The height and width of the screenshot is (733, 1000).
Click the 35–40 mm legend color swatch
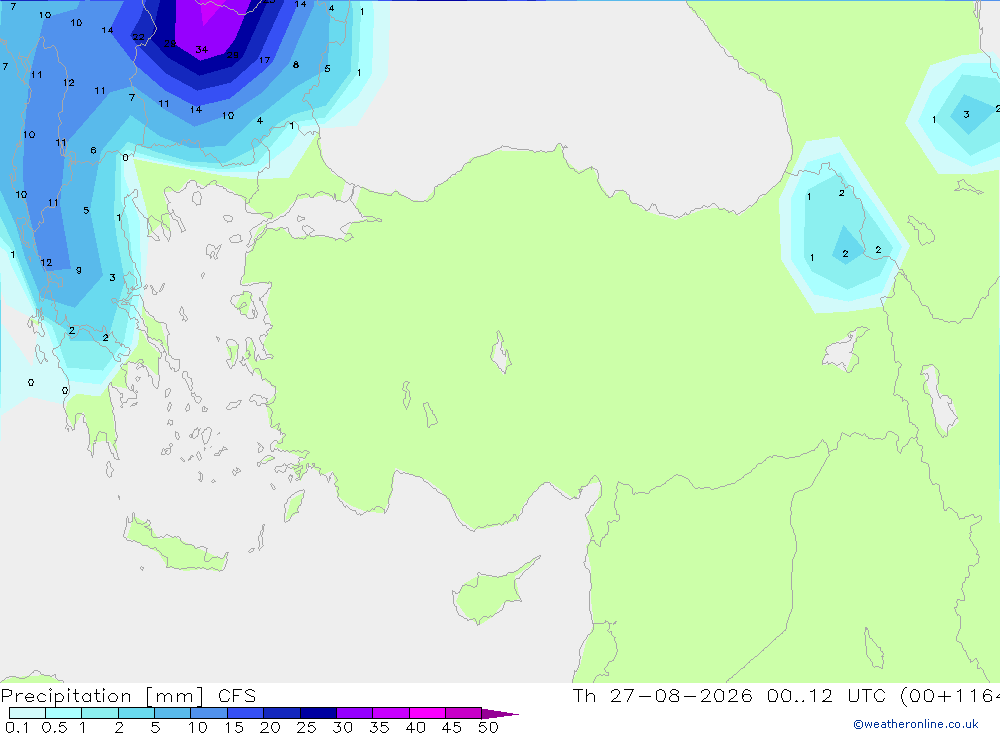pos(390,713)
